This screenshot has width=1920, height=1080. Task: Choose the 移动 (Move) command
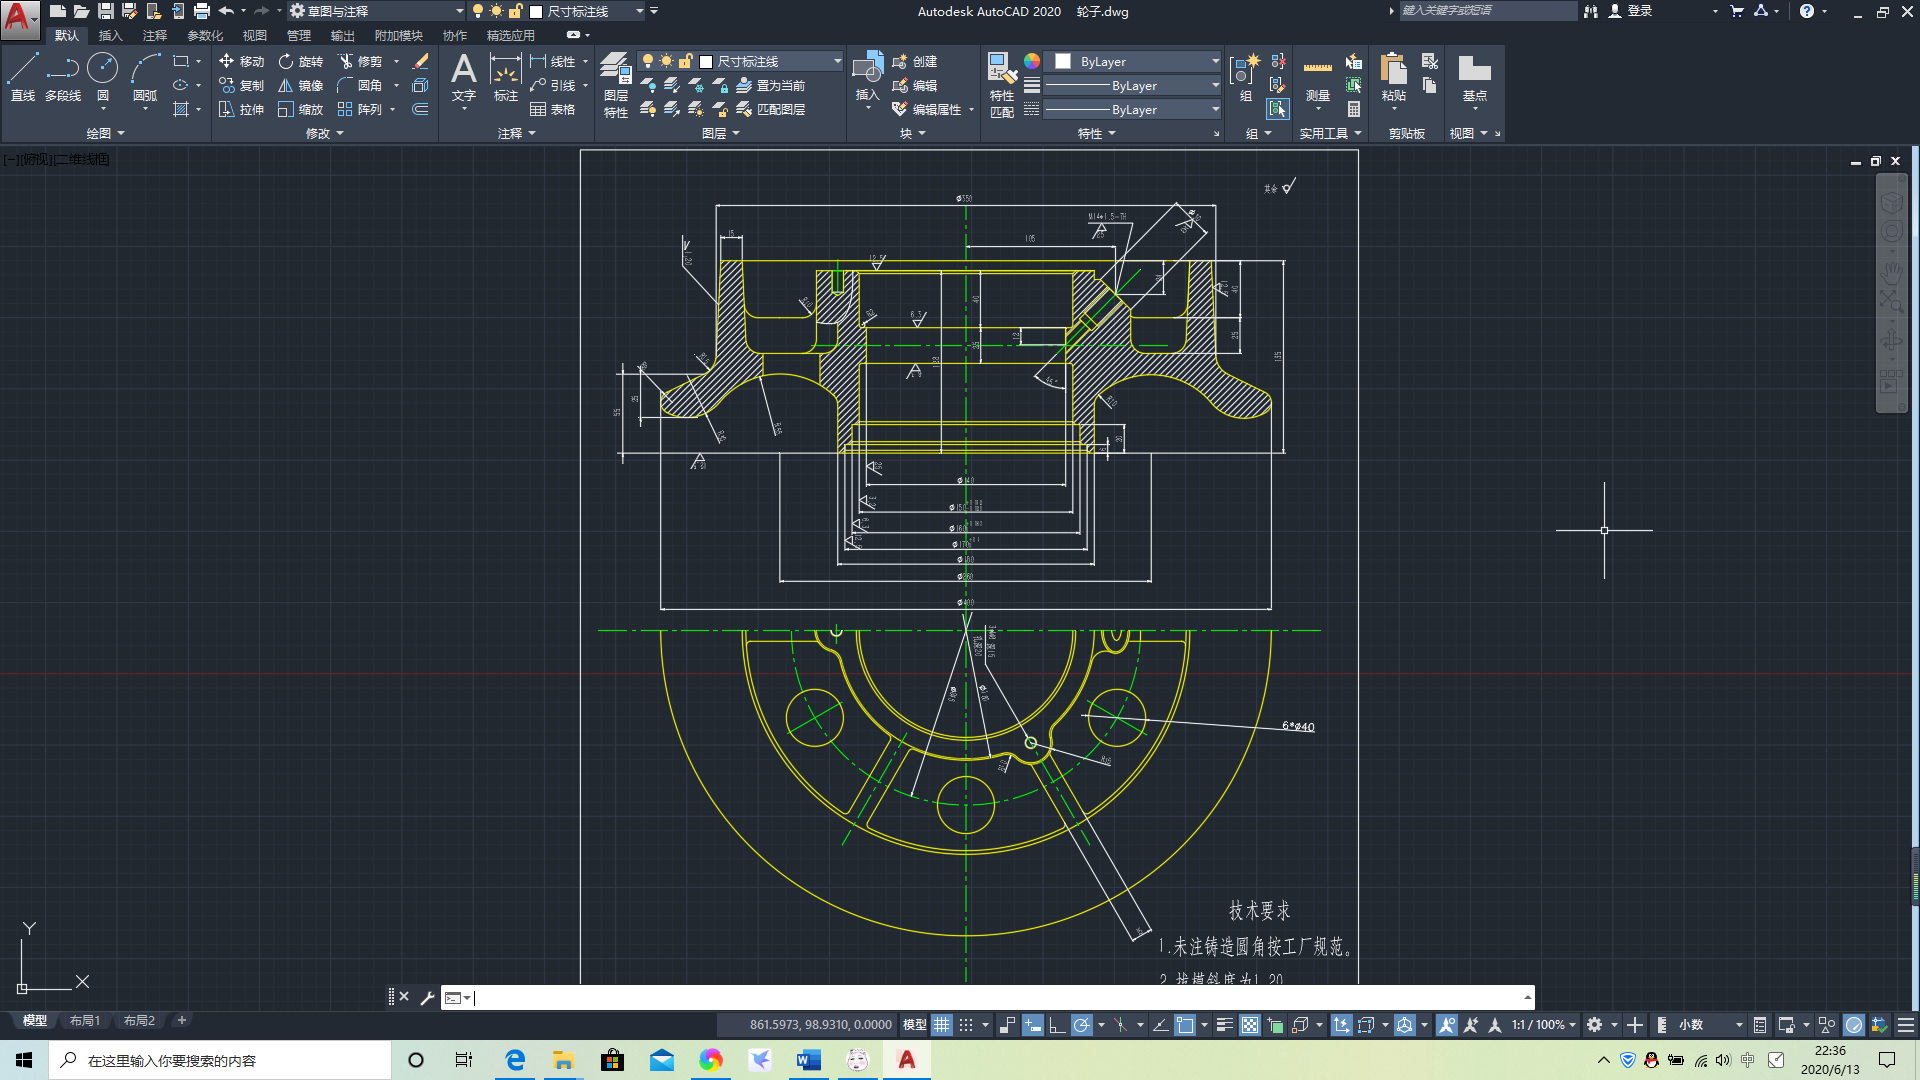(x=241, y=61)
